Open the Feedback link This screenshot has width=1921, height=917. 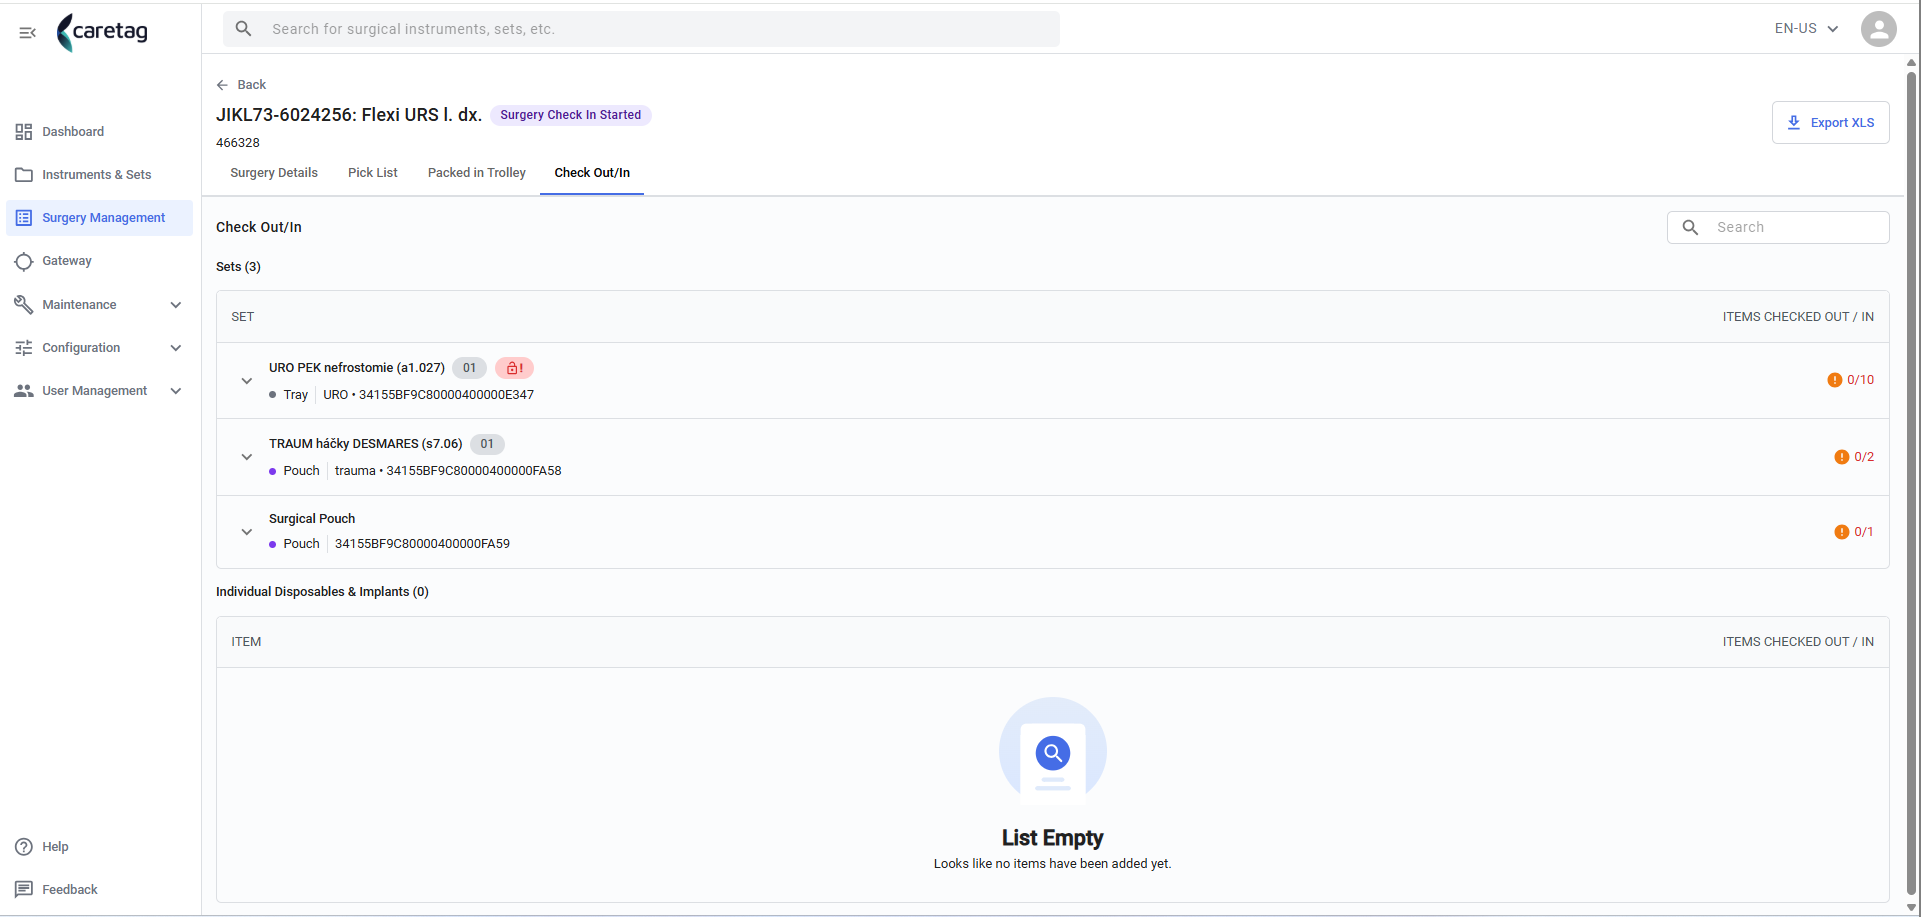70,890
